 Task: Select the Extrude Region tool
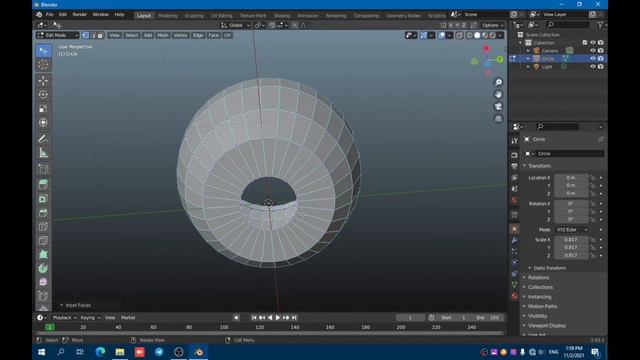[43, 184]
